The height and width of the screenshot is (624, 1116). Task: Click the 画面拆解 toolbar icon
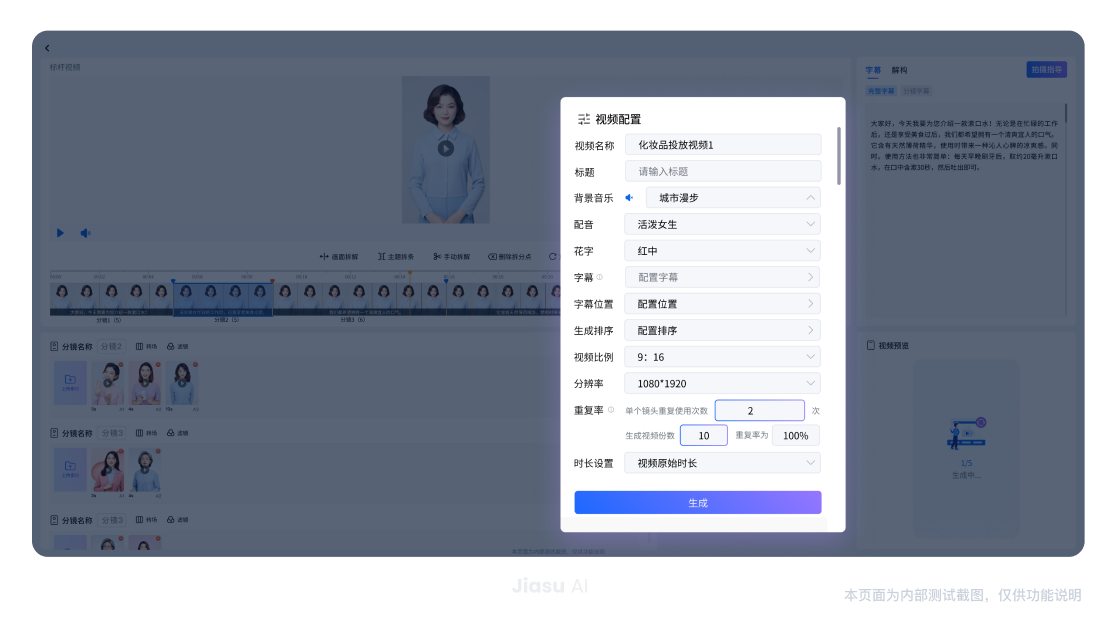click(324, 257)
